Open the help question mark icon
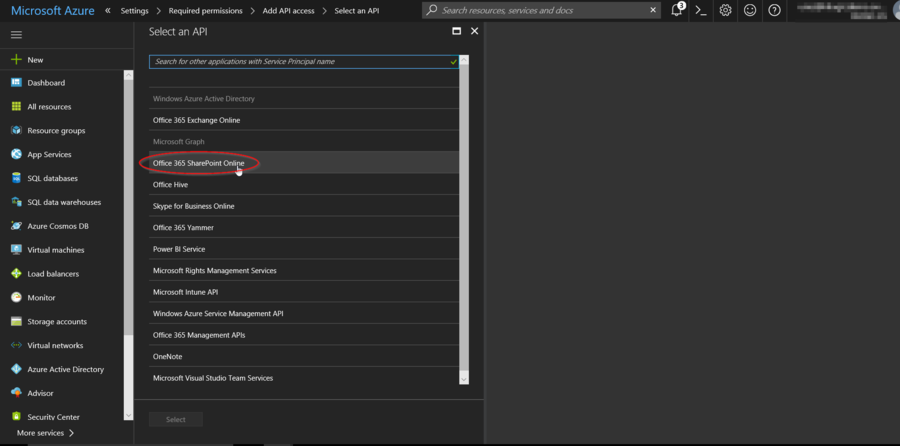 point(774,10)
